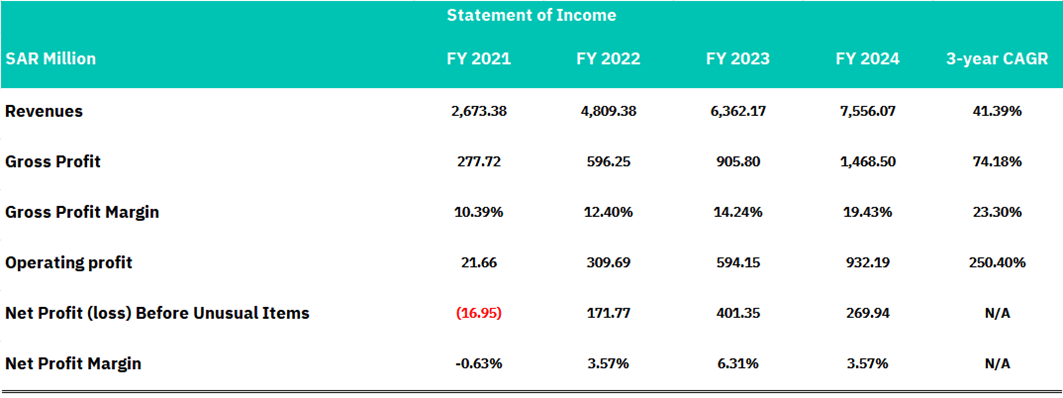The height and width of the screenshot is (398, 1063).
Task: Select FY 2024 revenue value 7,556.07
Action: tap(868, 111)
